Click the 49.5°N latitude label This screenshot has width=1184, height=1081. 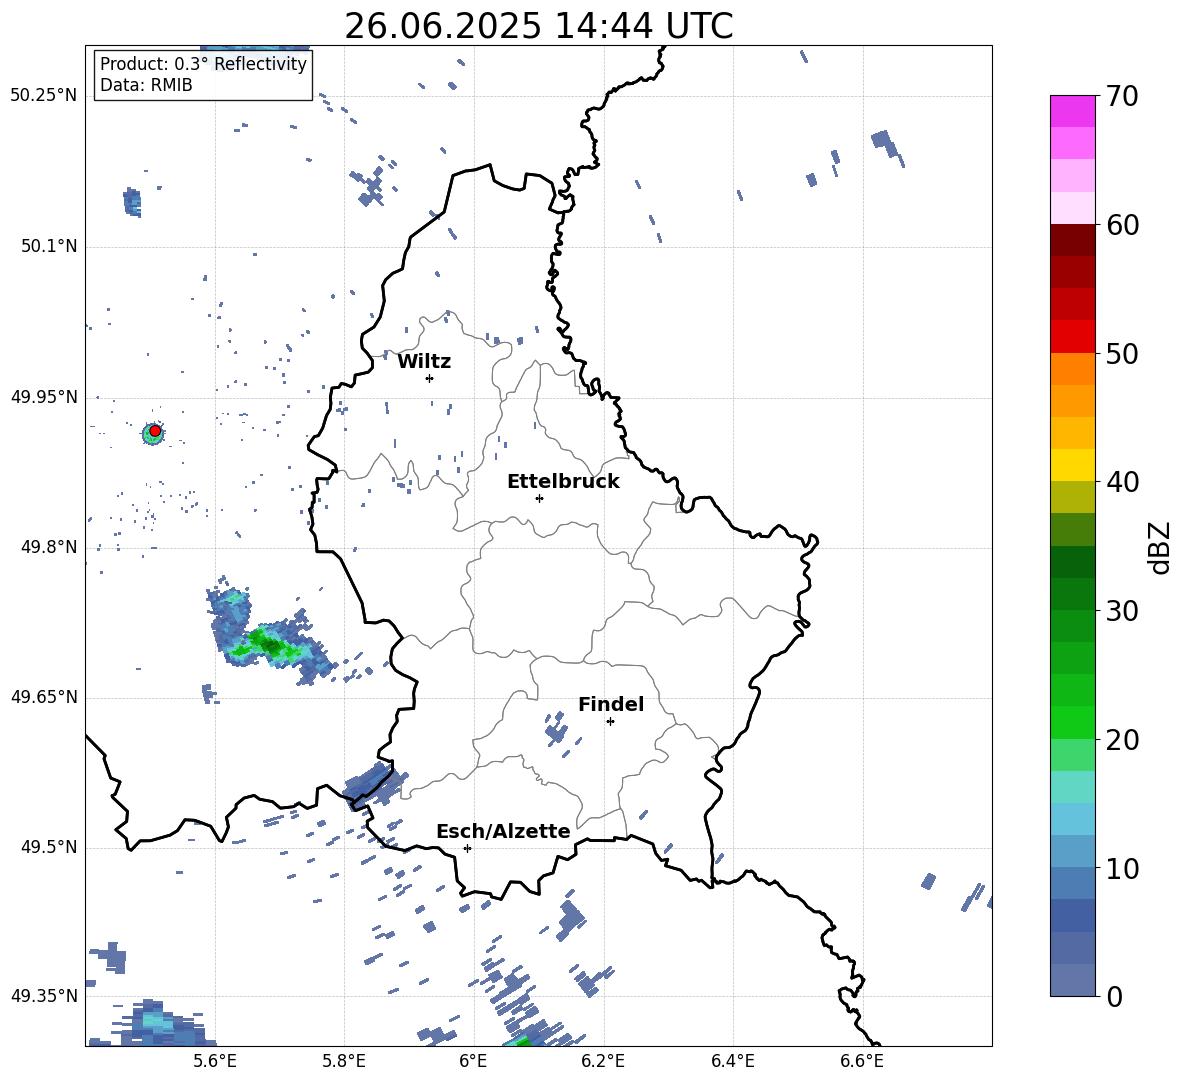pyautogui.click(x=49, y=848)
